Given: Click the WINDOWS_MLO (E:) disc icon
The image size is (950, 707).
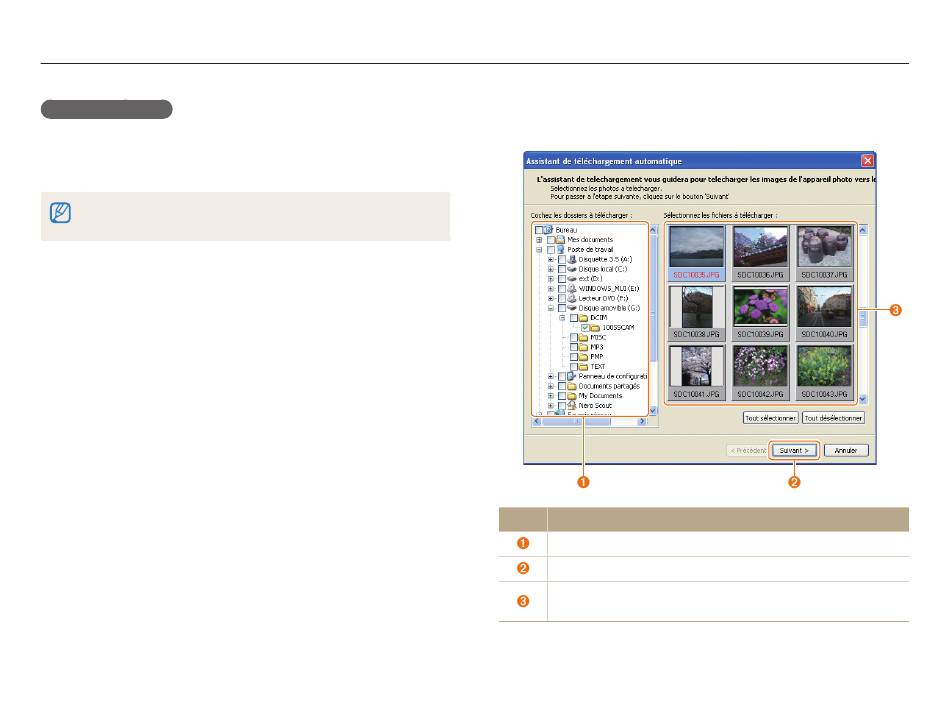Looking at the screenshot, I should (x=571, y=288).
